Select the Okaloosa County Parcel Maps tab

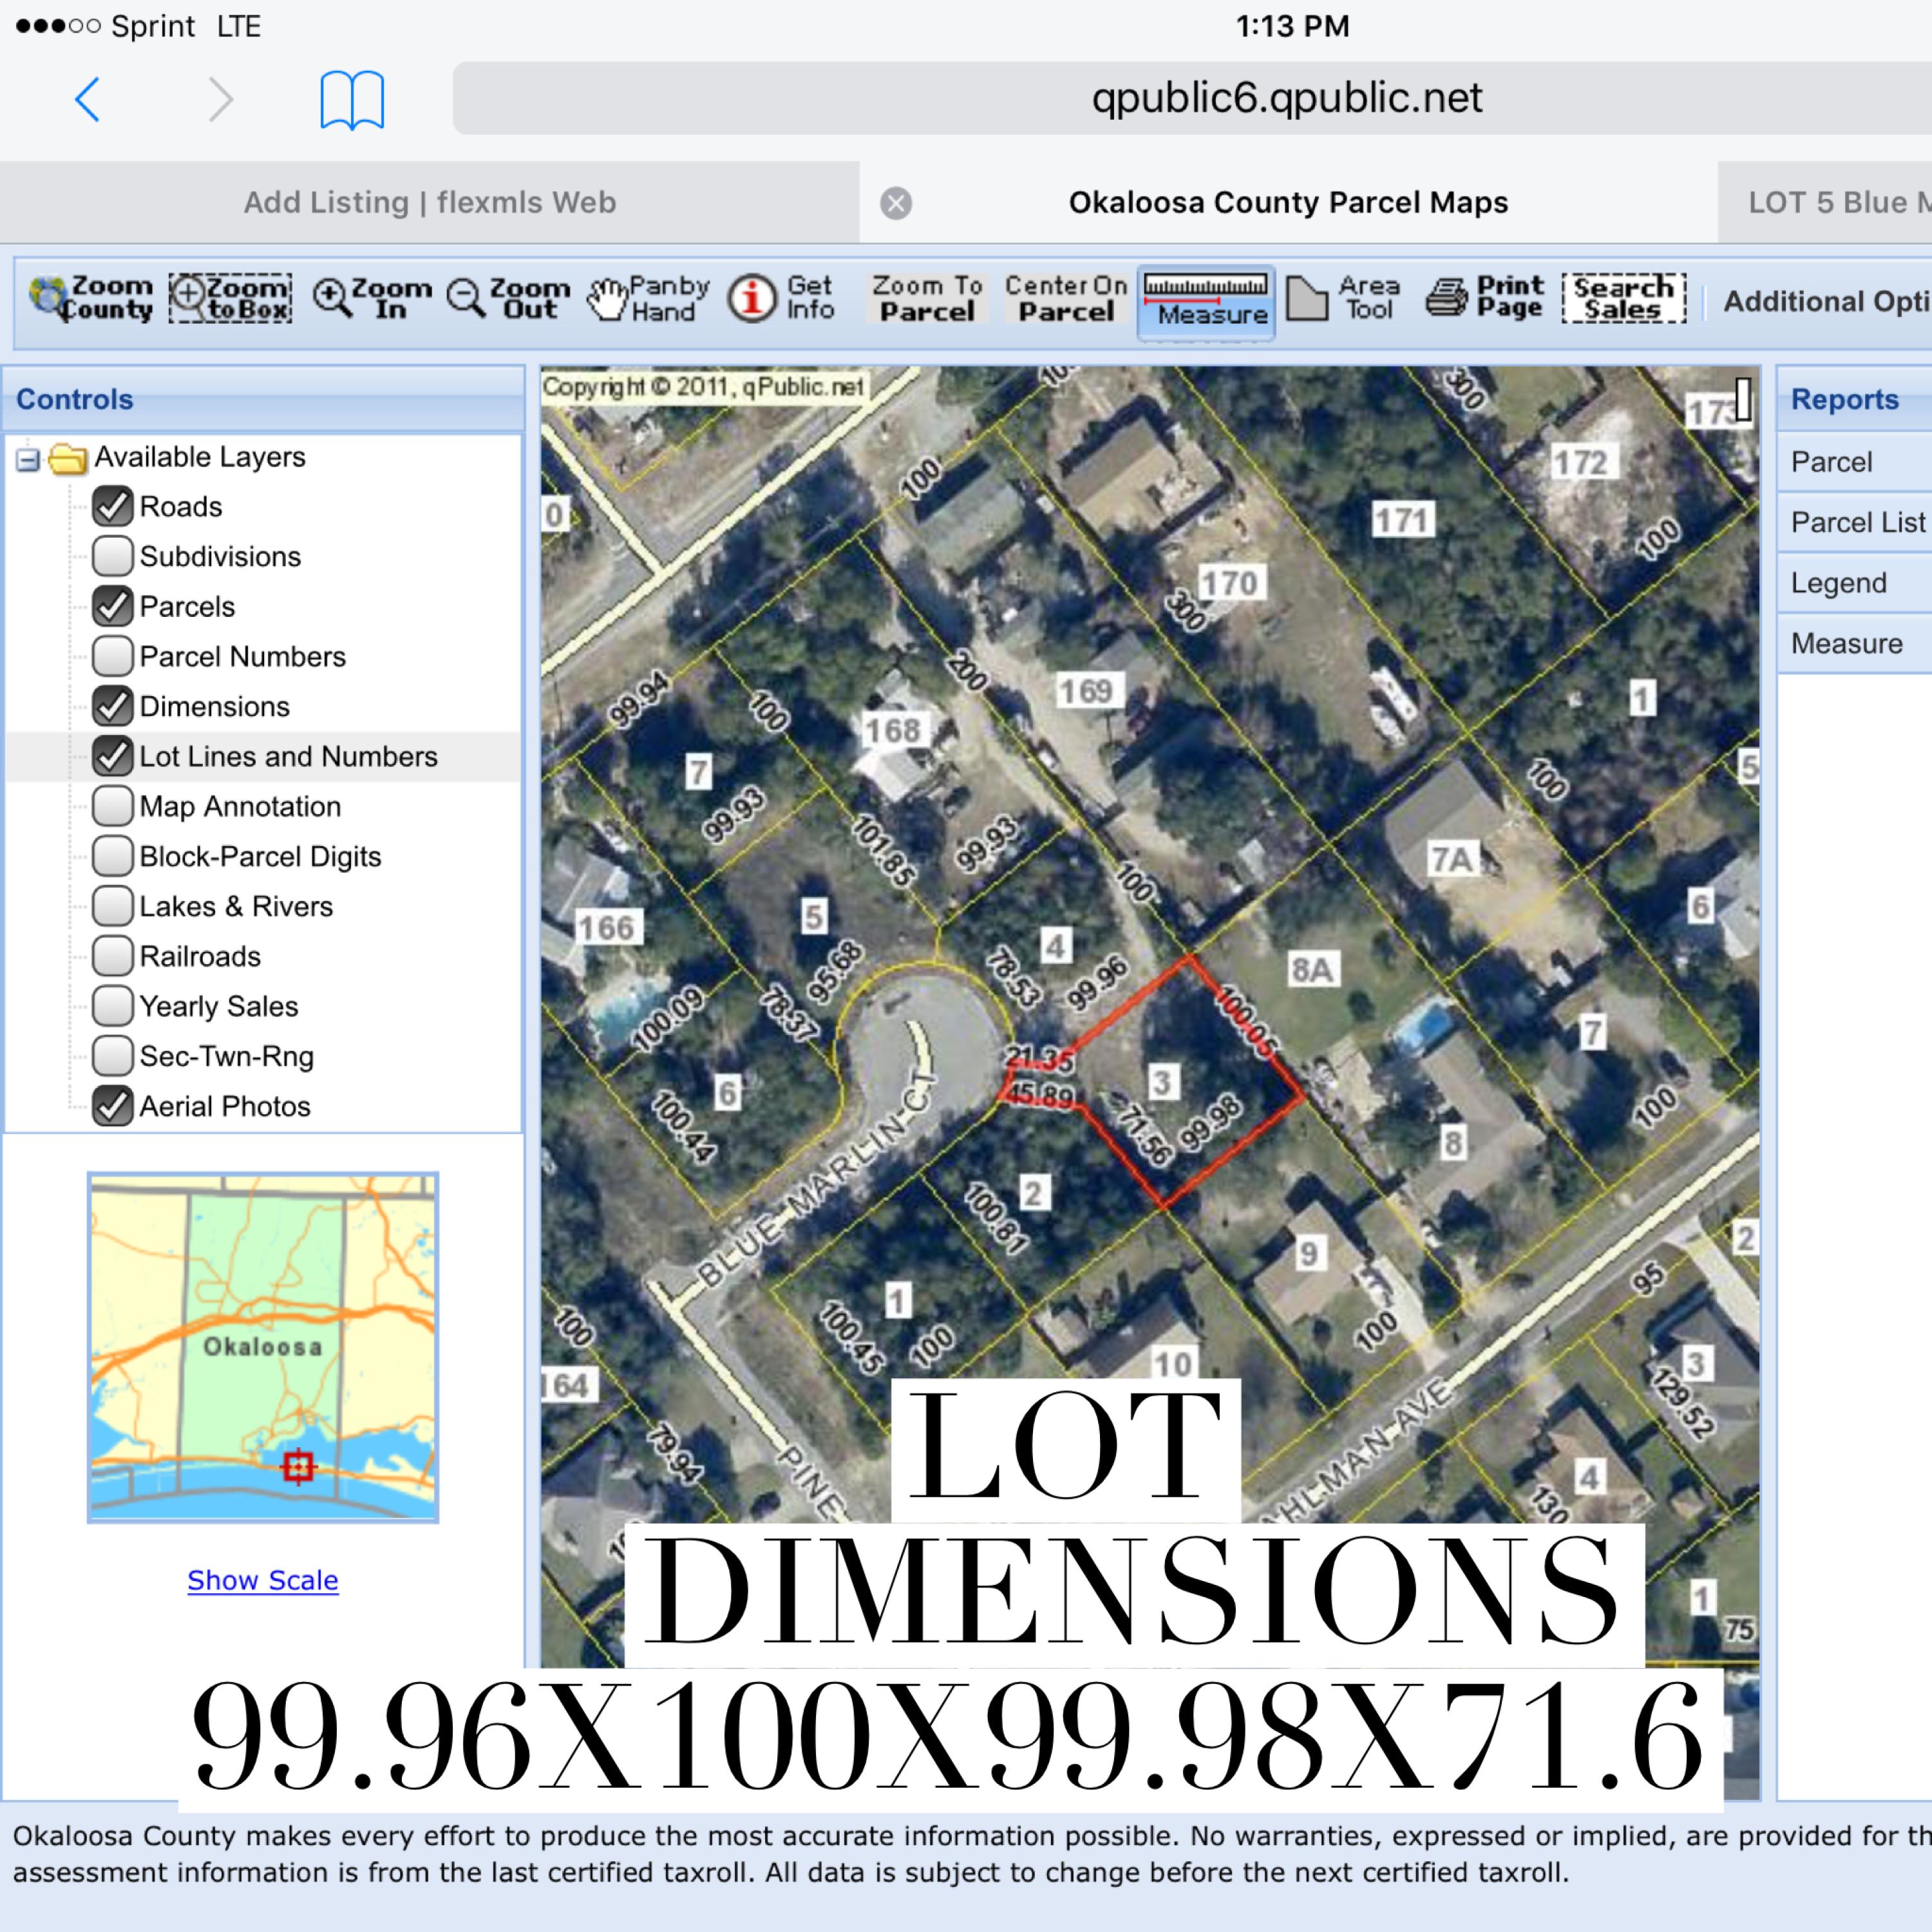click(1288, 202)
